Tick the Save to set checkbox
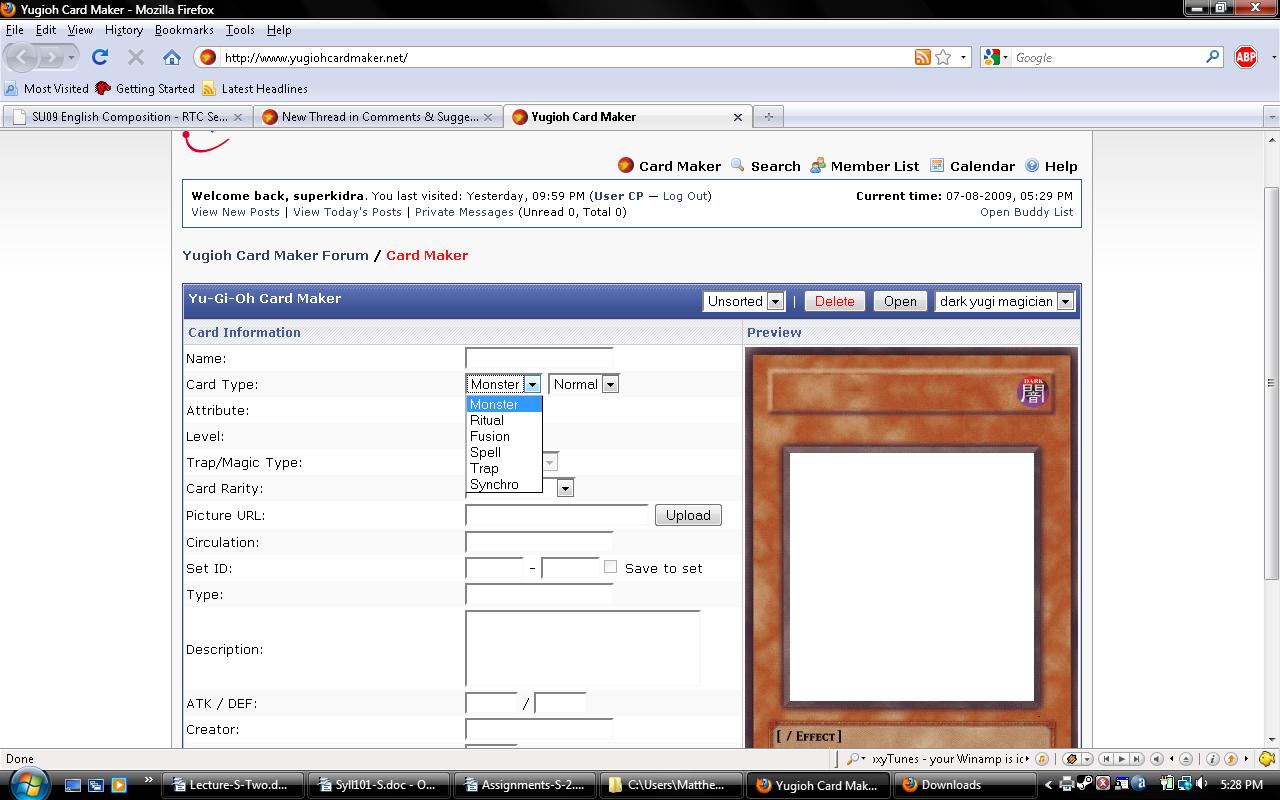1280x800 pixels. point(610,566)
